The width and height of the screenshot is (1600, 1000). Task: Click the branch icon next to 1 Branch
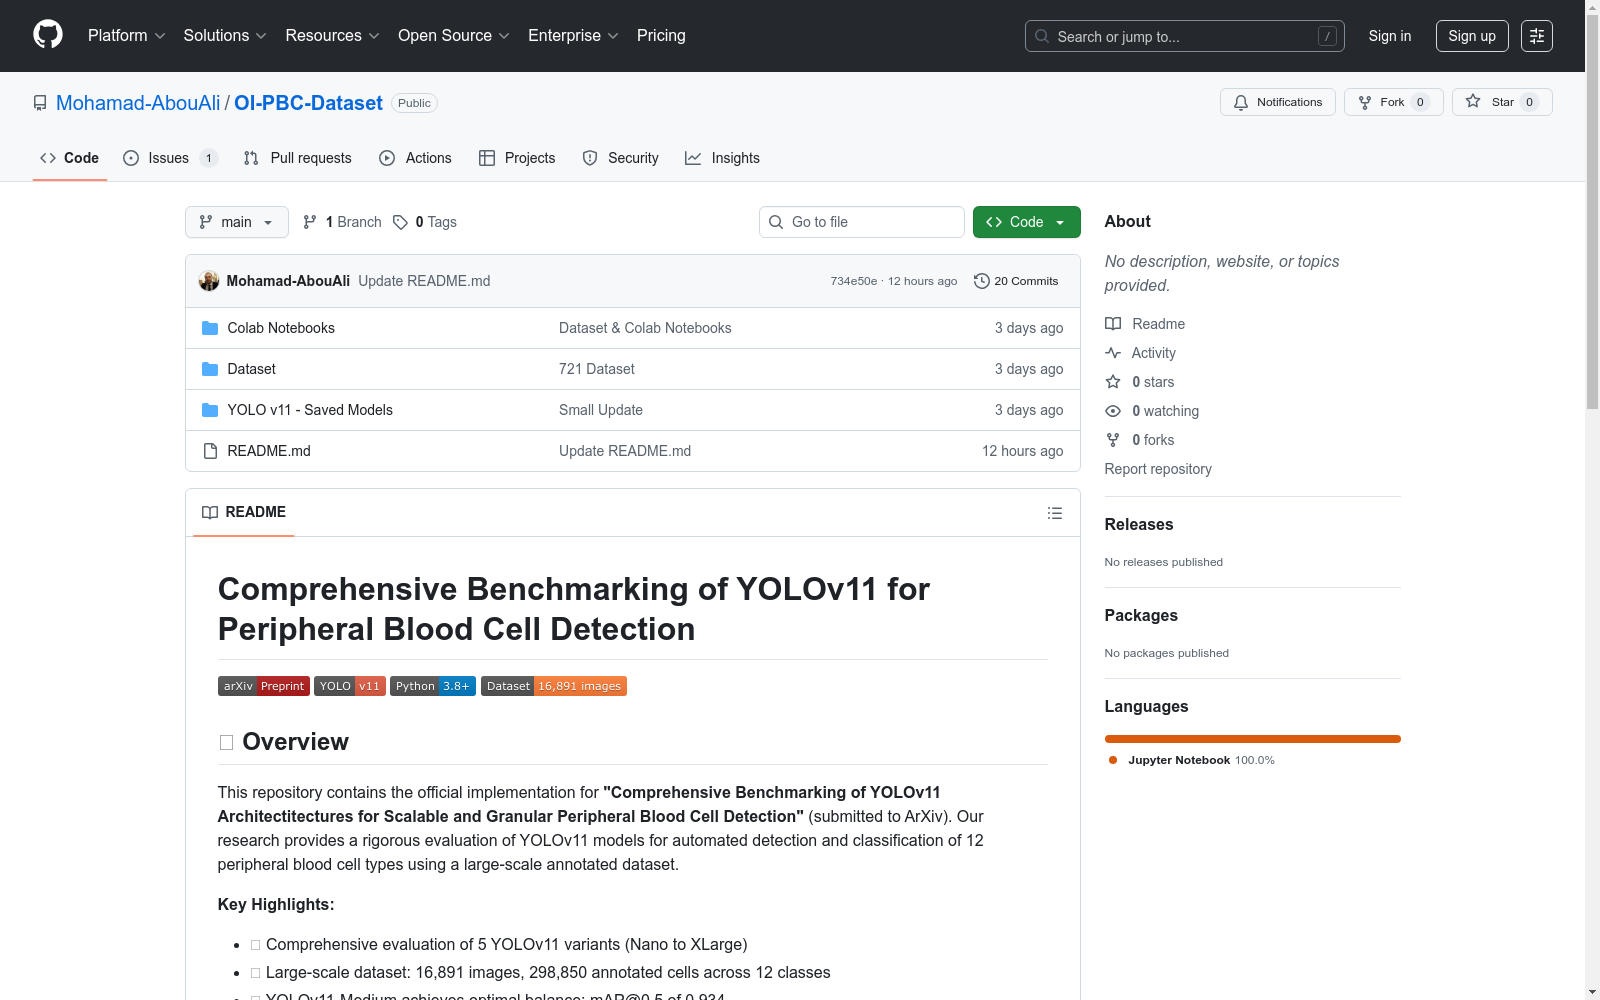tap(310, 222)
